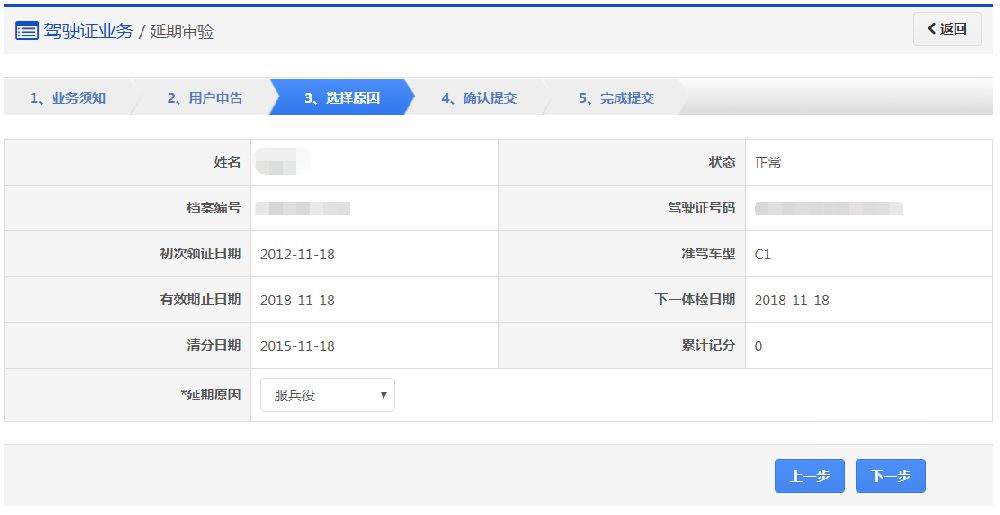The width and height of the screenshot is (1000, 515).
Task: Click the blurred 驾驶证号码 value
Action: point(829,208)
